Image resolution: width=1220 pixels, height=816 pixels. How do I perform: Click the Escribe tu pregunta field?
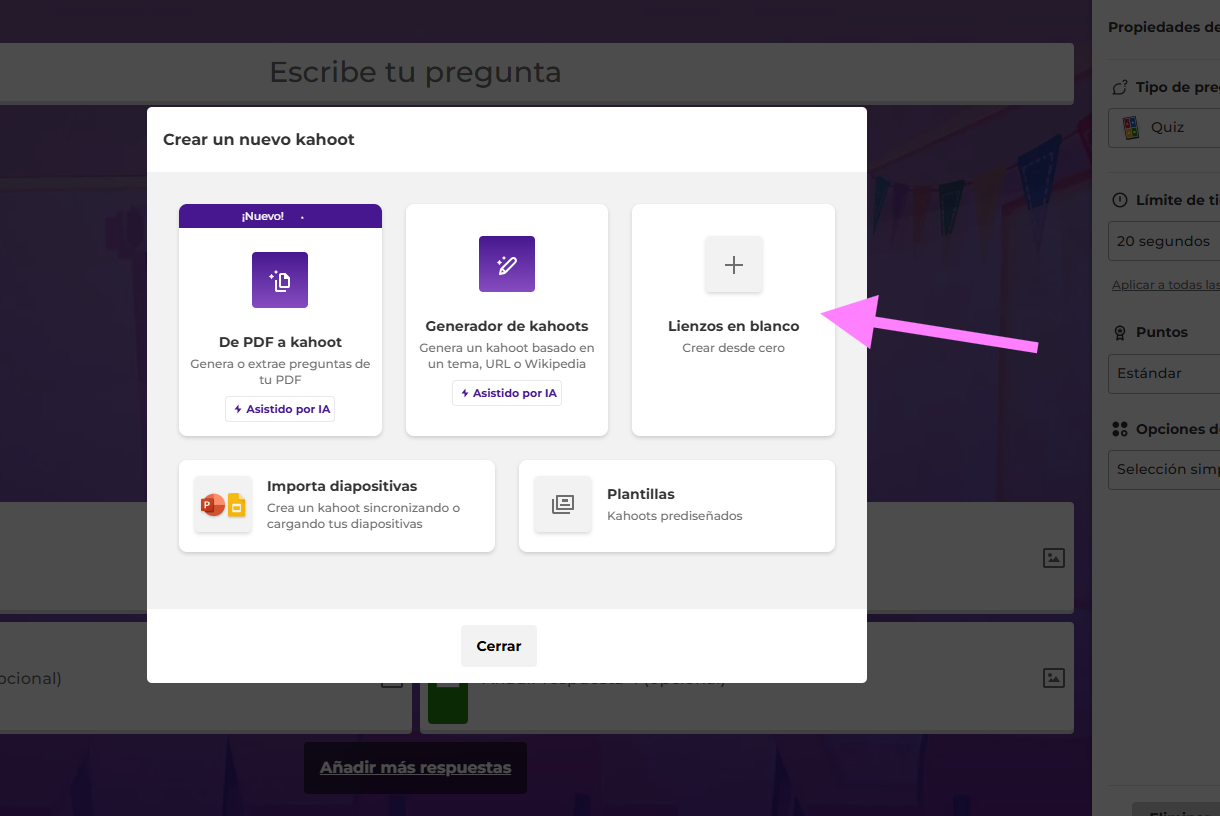click(x=537, y=73)
